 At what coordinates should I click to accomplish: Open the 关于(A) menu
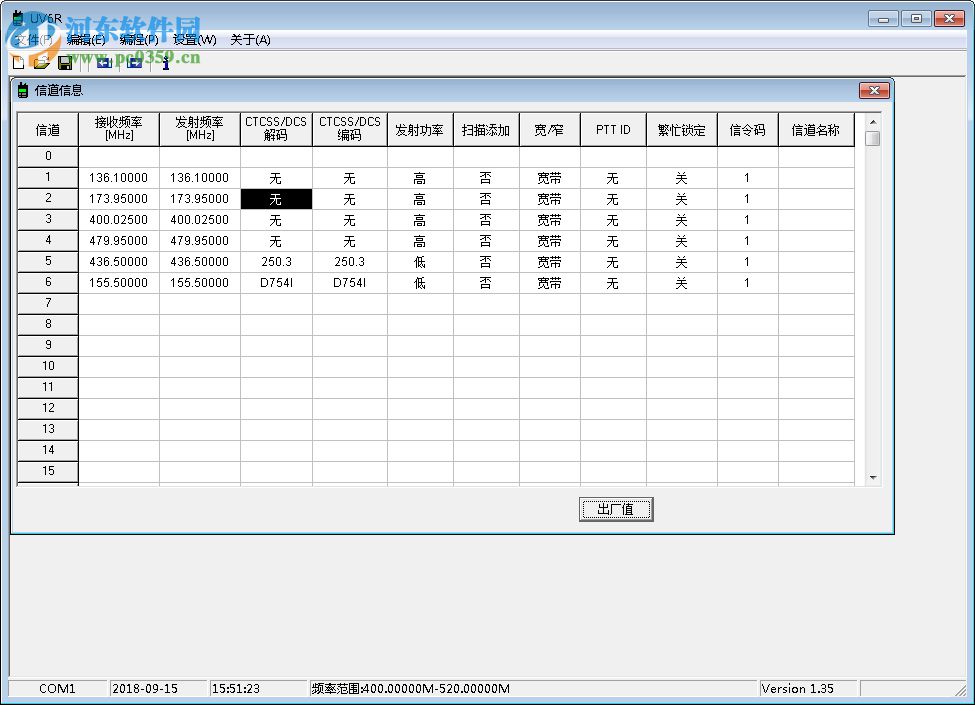tap(250, 40)
